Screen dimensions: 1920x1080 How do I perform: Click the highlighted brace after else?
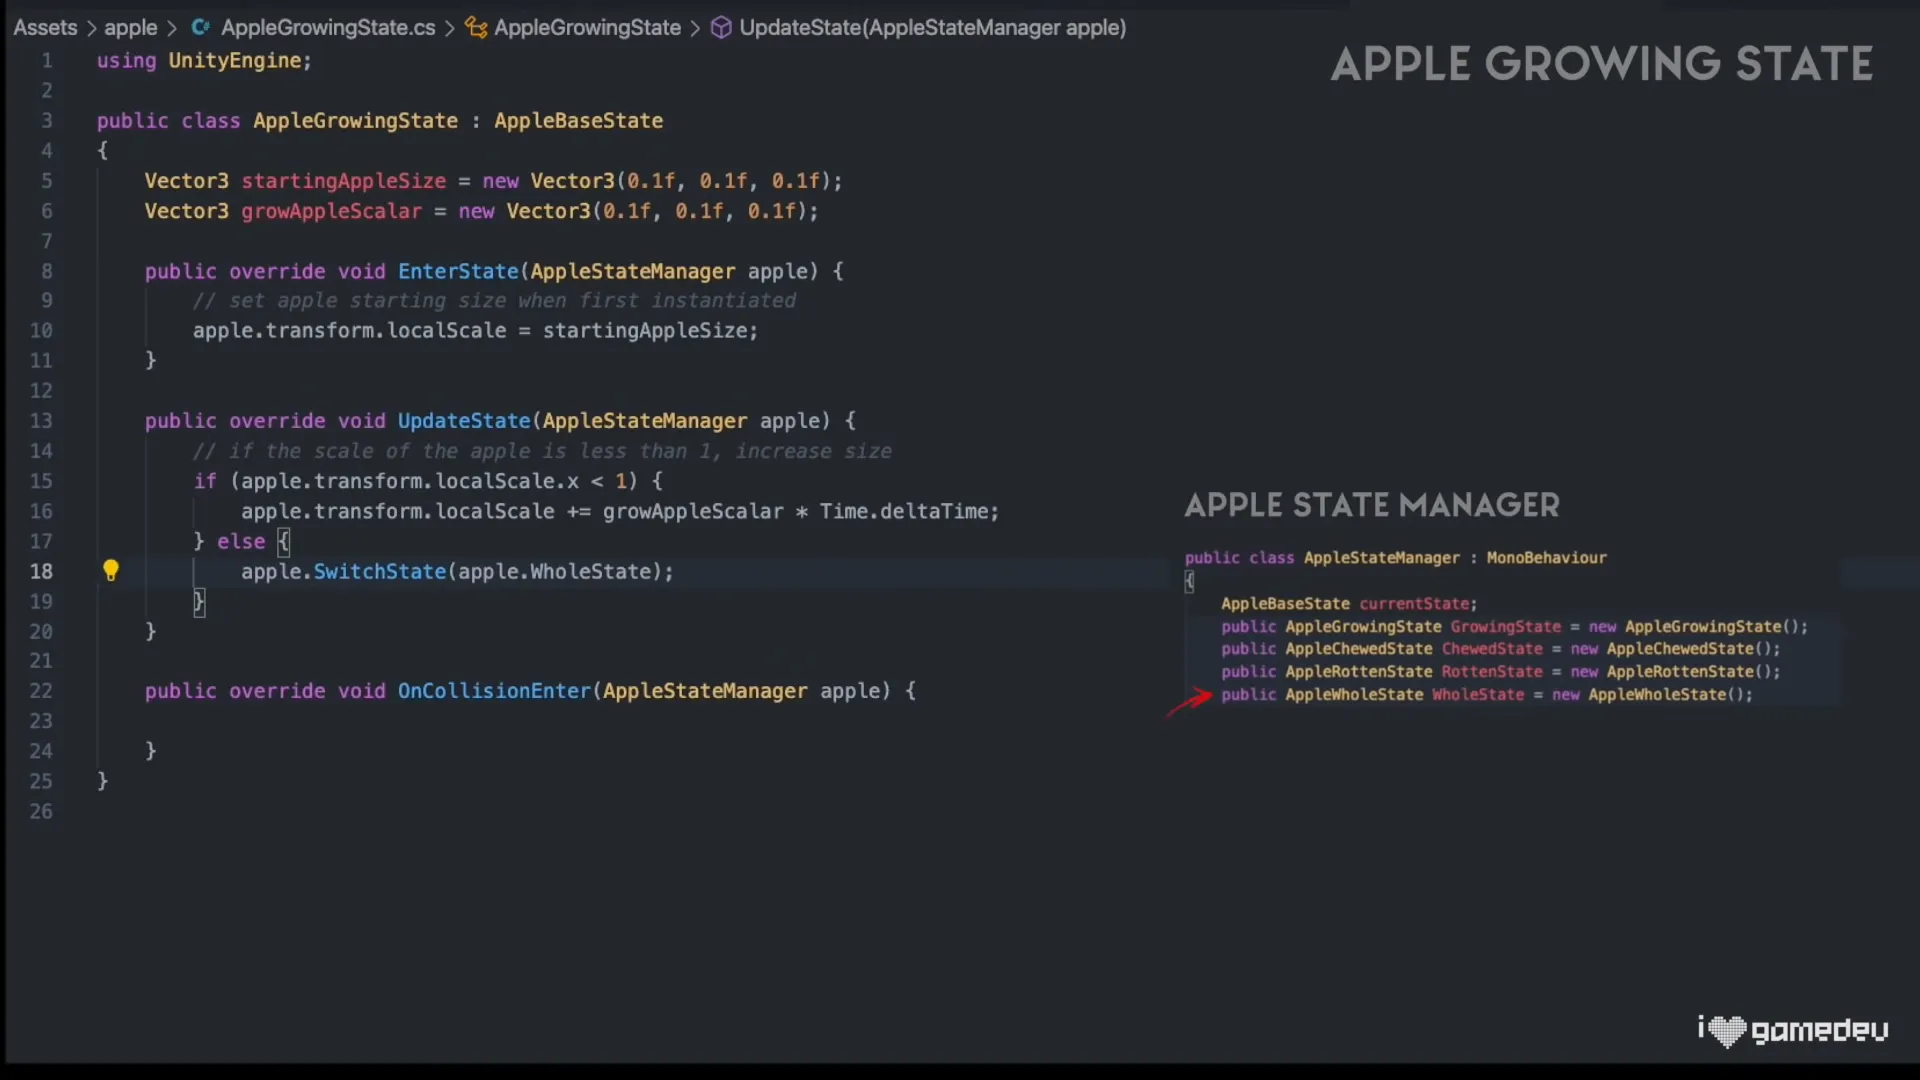point(284,541)
